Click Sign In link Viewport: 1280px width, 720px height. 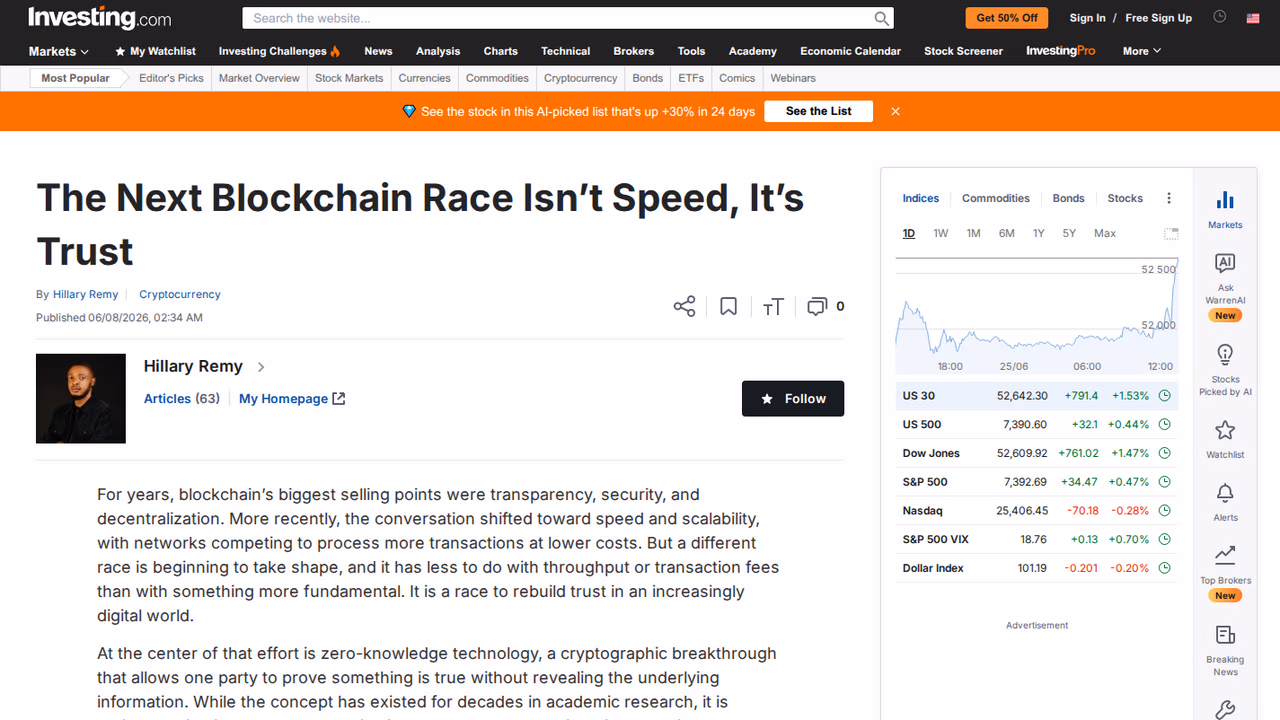tap(1087, 18)
